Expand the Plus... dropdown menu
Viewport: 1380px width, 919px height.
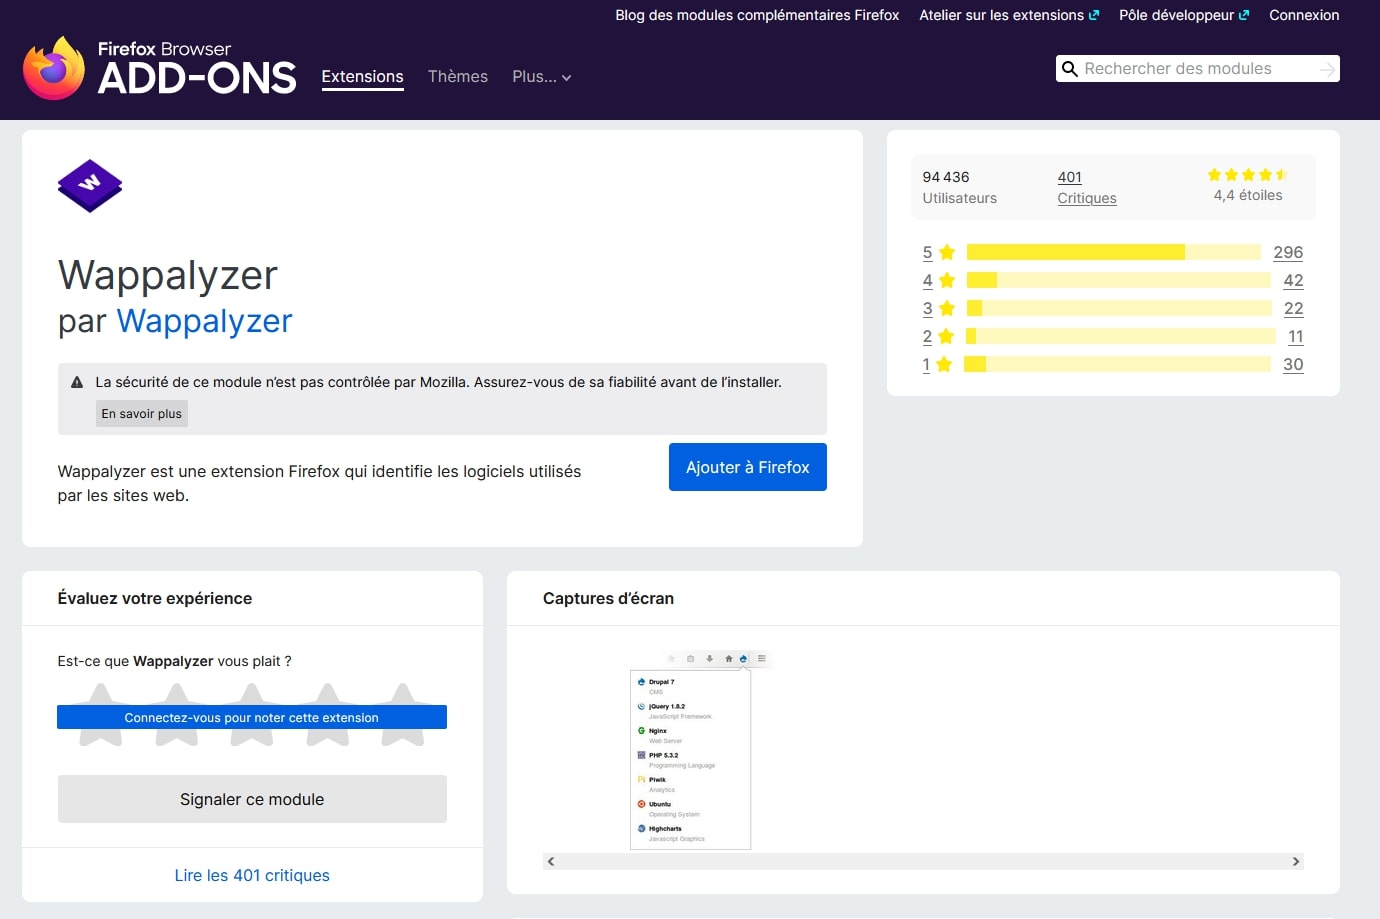coord(542,77)
